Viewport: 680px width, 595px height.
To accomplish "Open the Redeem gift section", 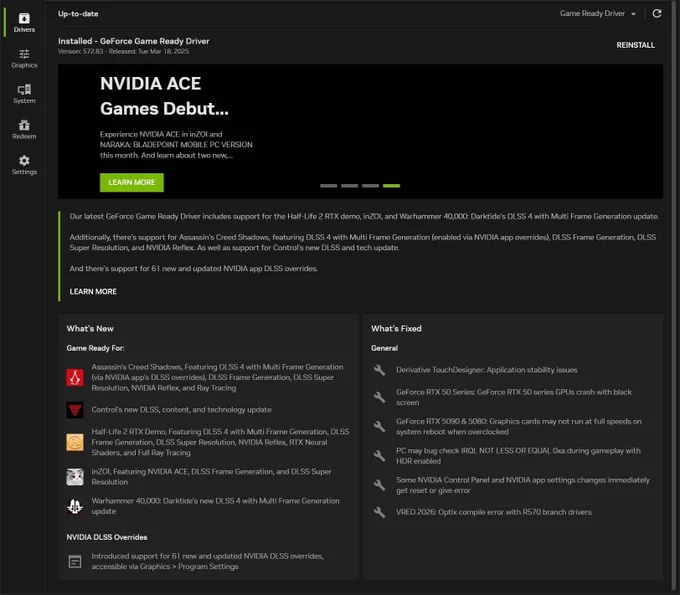I will 24,130.
